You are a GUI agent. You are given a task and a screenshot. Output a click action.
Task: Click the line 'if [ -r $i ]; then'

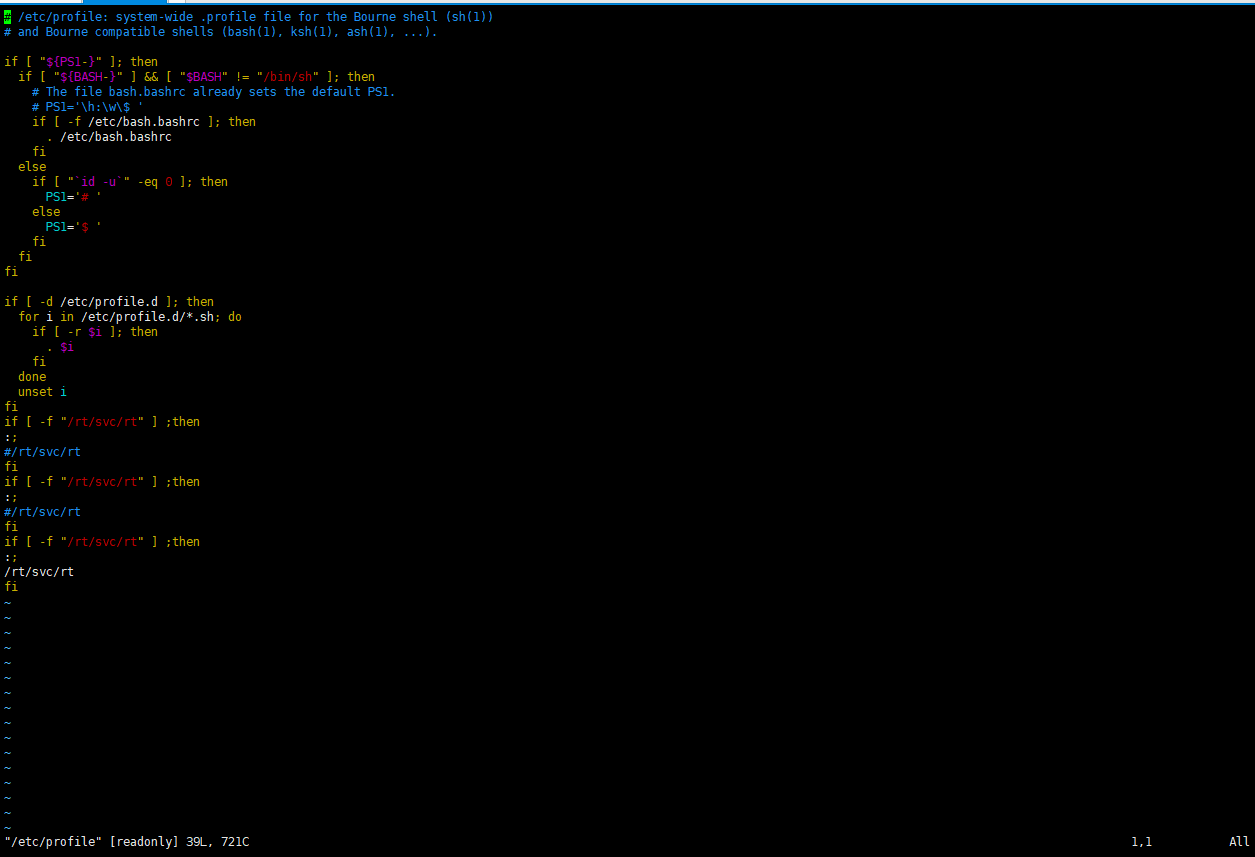pyautogui.click(x=95, y=332)
